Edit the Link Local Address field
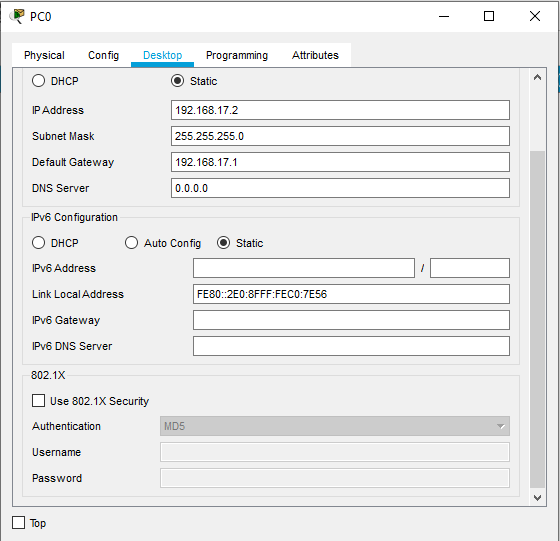560x541 pixels. point(351,294)
